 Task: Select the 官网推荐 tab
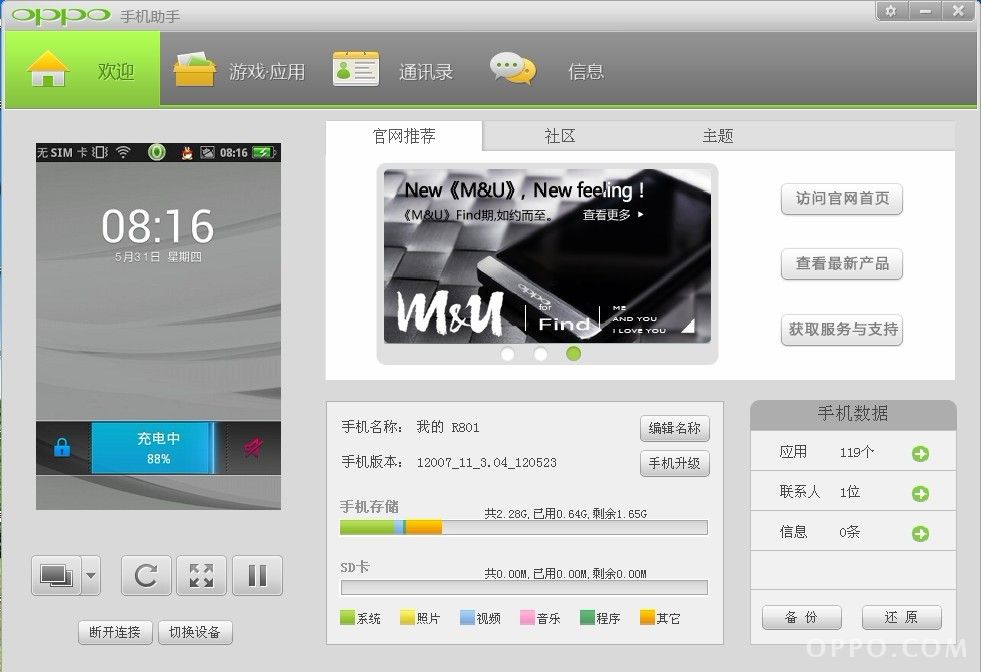pos(404,136)
